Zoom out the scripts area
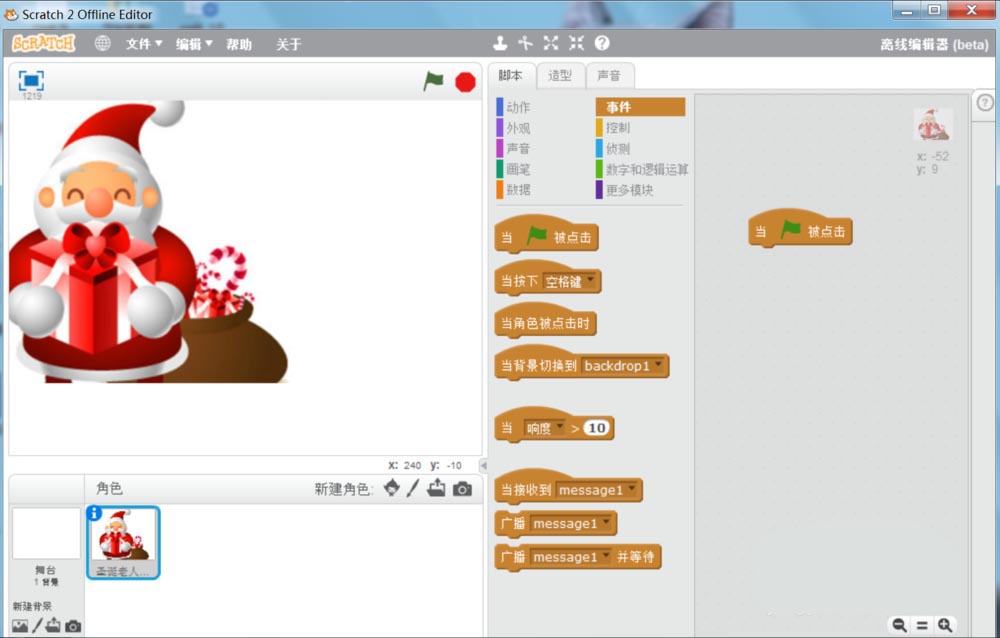This screenshot has width=1000, height=638. tap(899, 625)
